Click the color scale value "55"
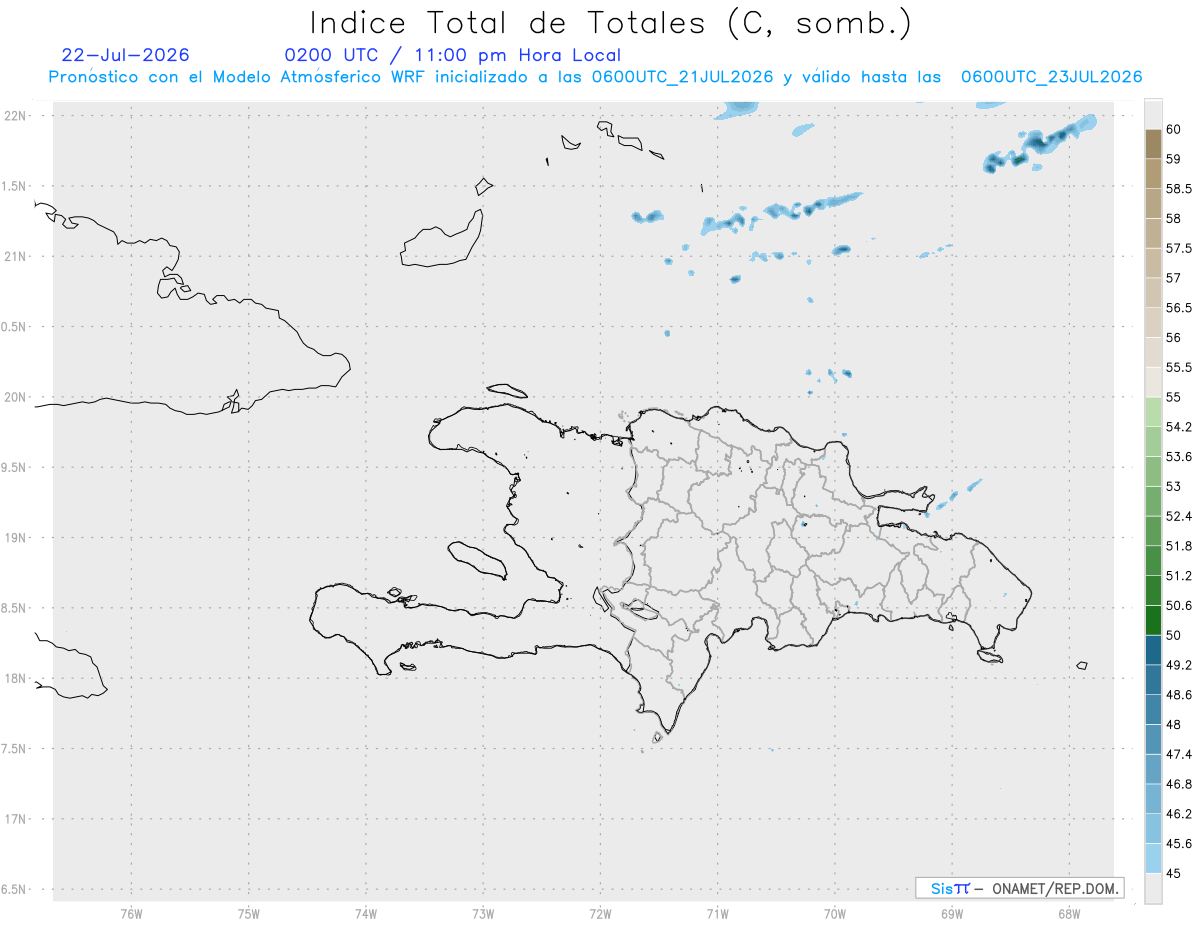 point(1173,398)
